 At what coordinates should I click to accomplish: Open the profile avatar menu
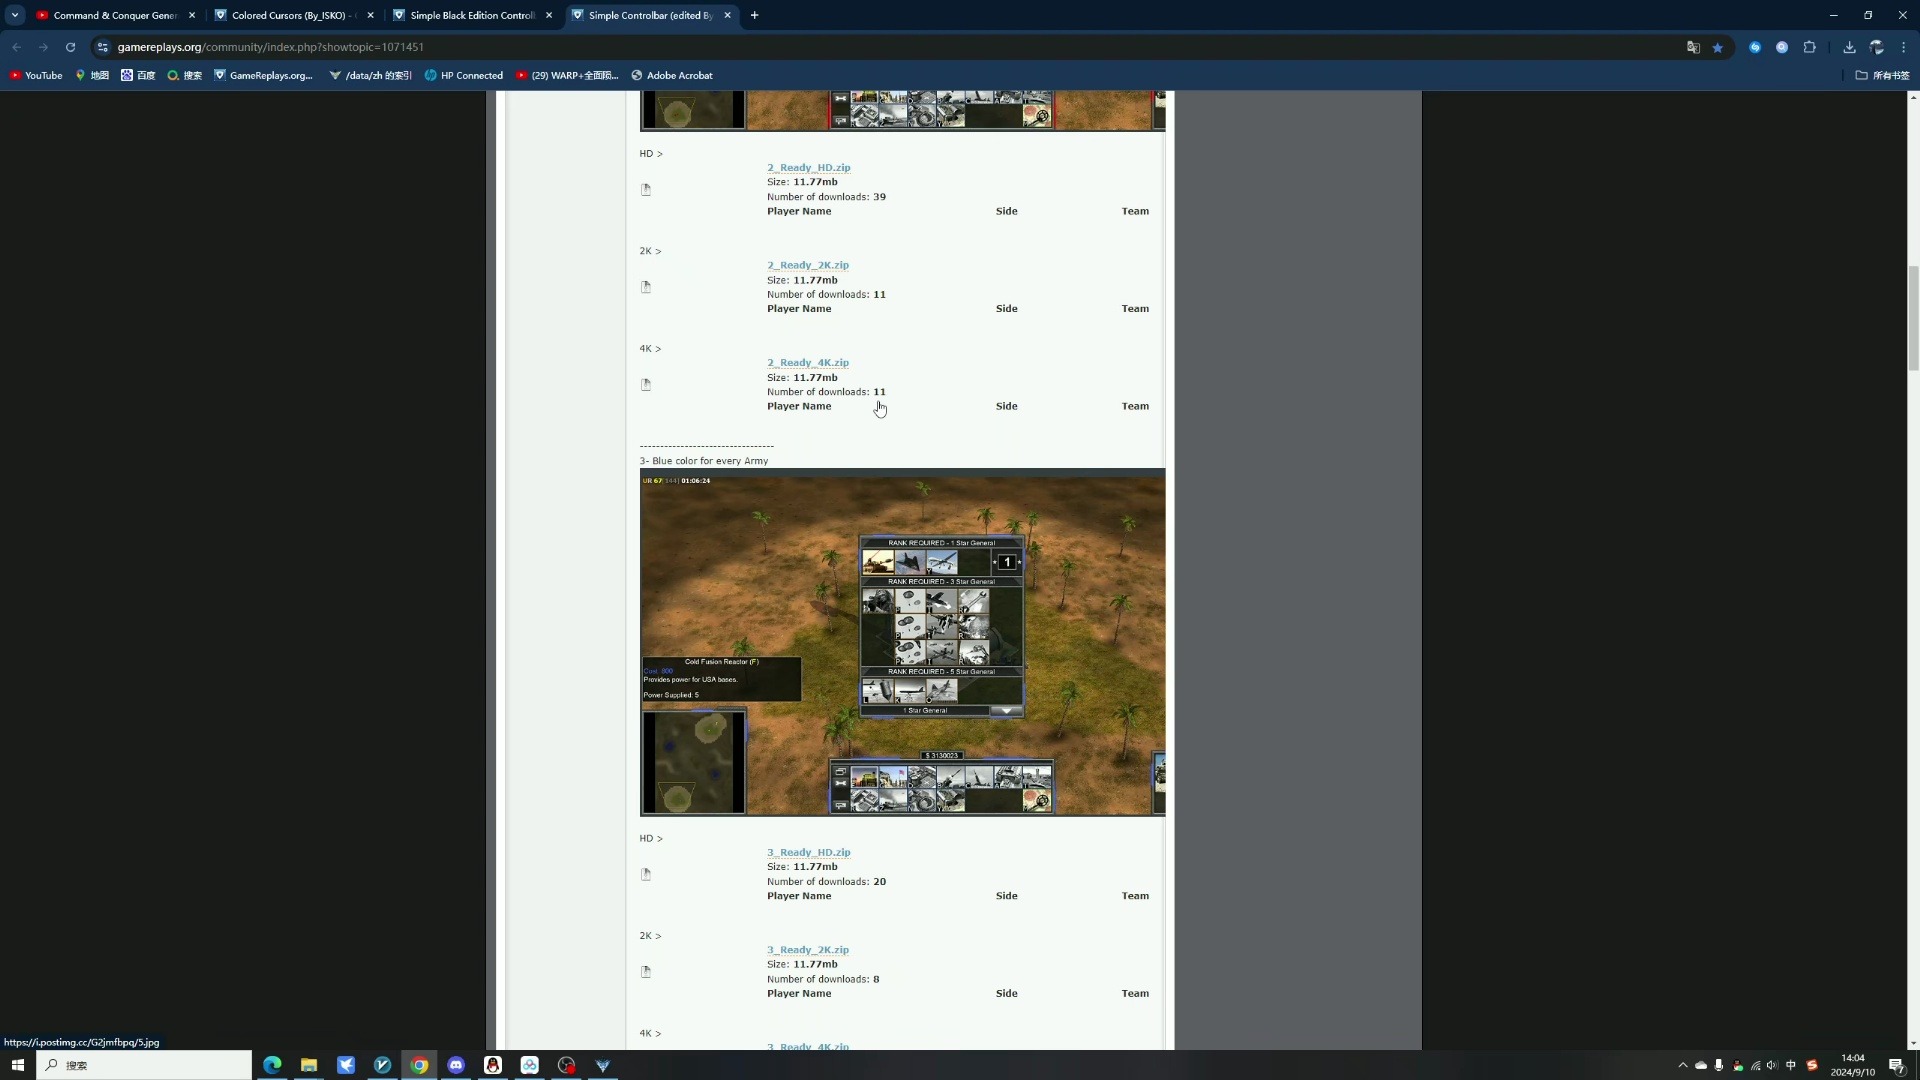(1877, 47)
